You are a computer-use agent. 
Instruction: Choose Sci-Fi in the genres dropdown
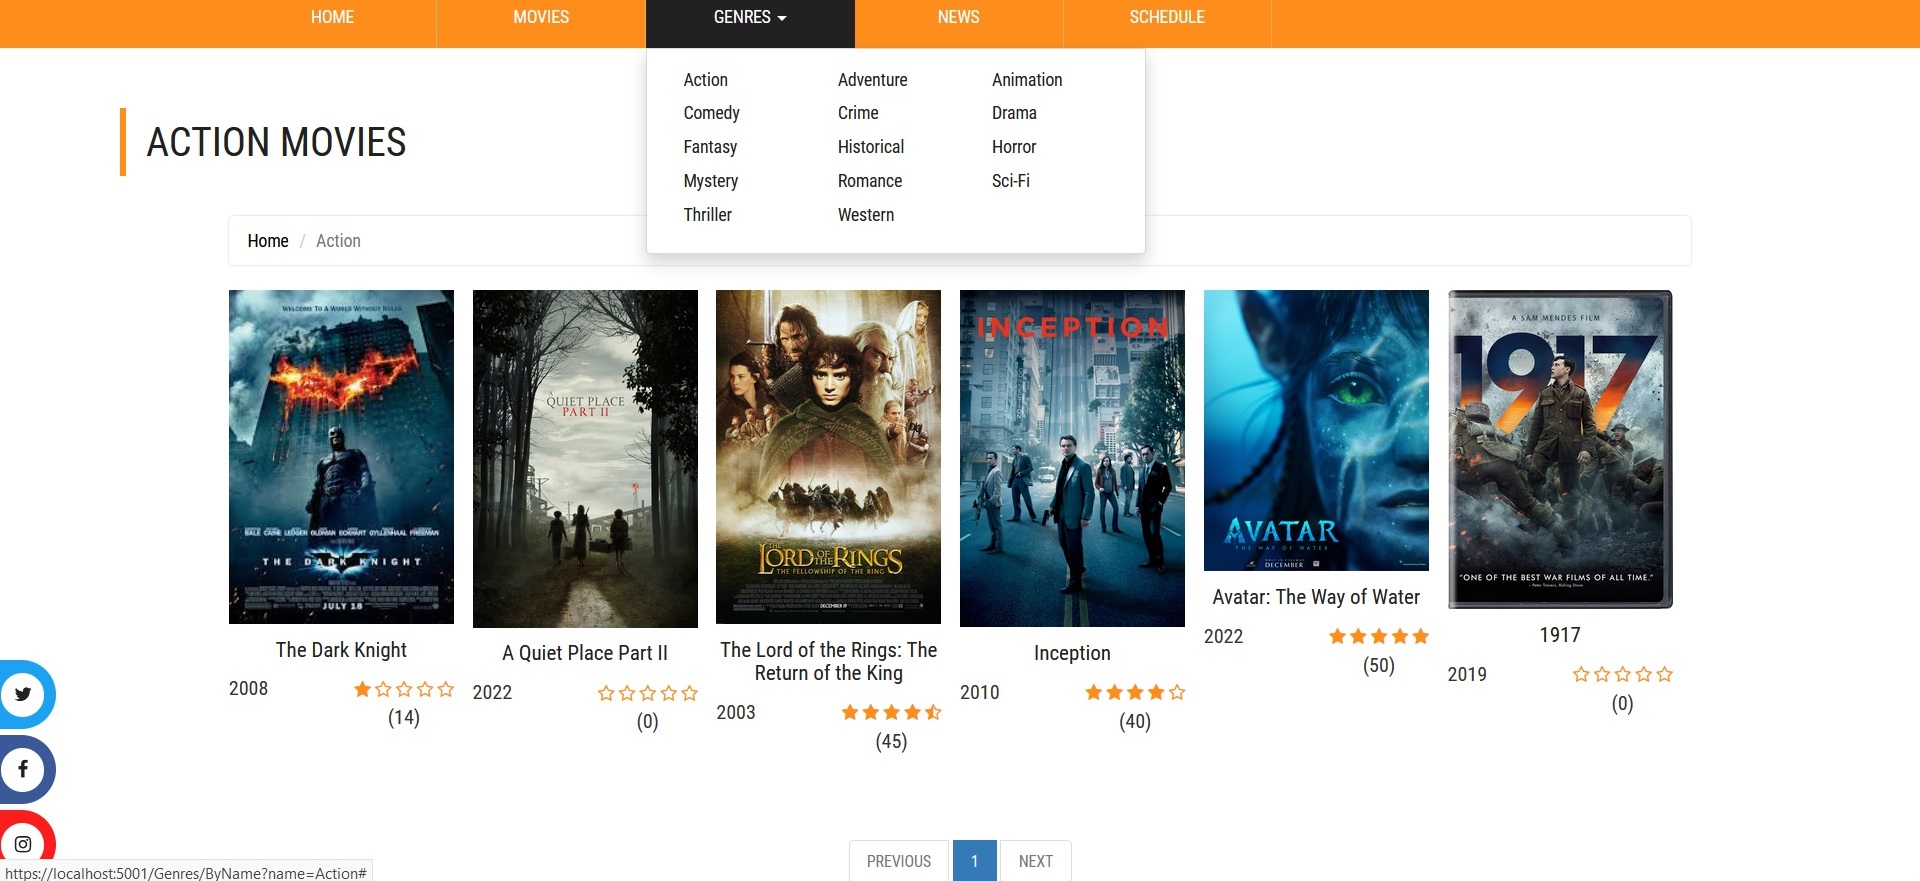[x=1010, y=181]
